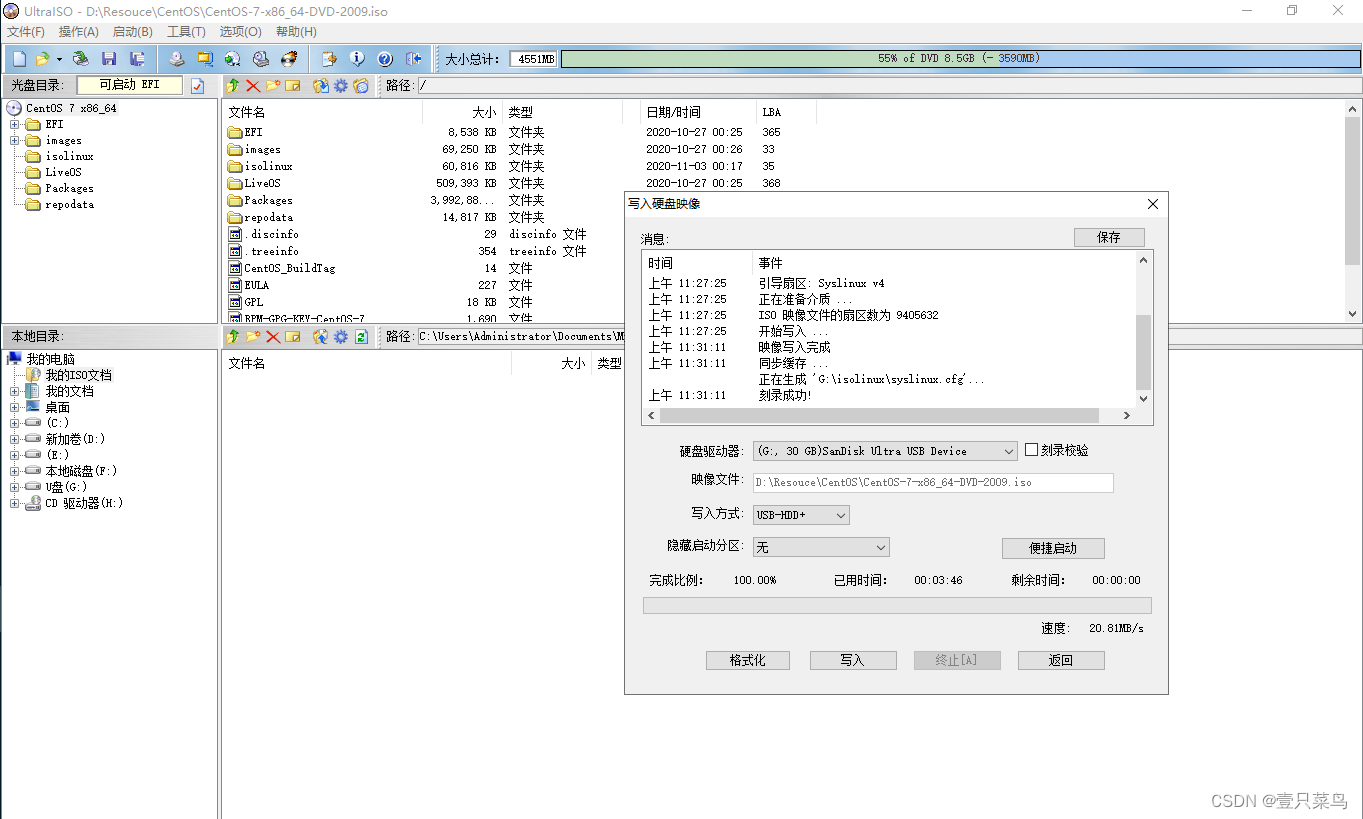Click the 写入 write button

coord(852,661)
